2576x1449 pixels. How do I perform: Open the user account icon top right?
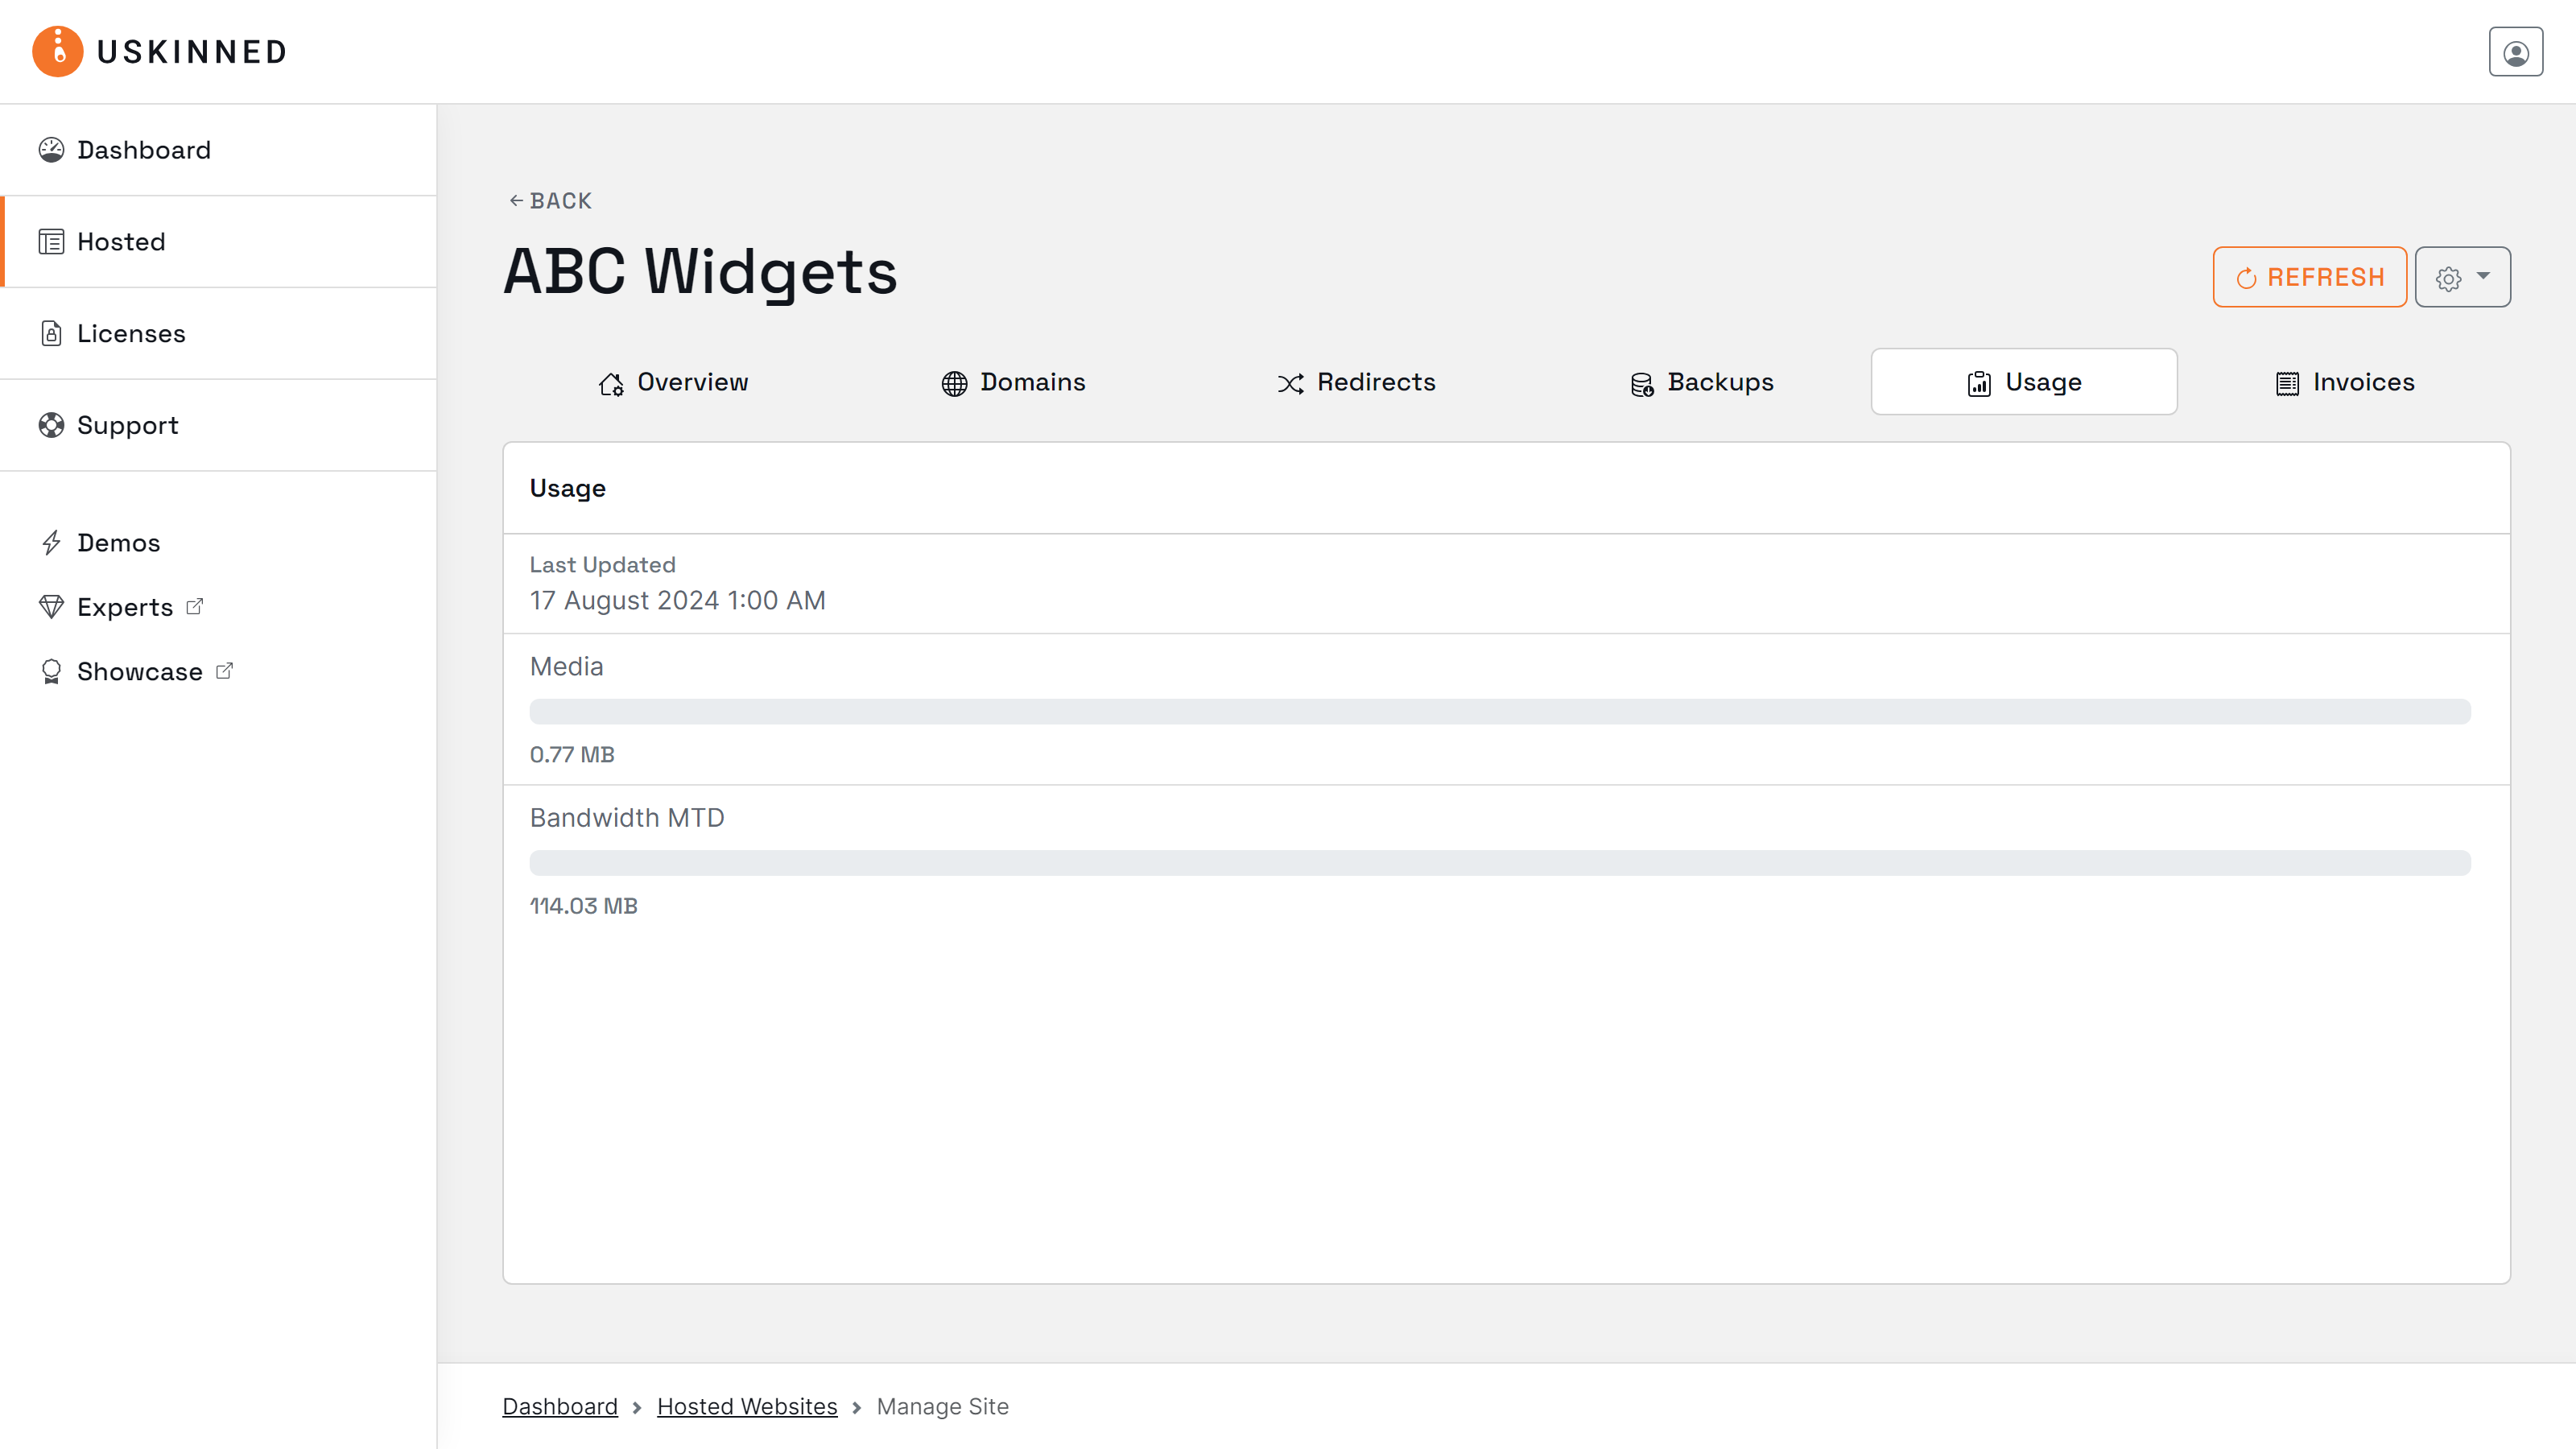pos(2515,51)
